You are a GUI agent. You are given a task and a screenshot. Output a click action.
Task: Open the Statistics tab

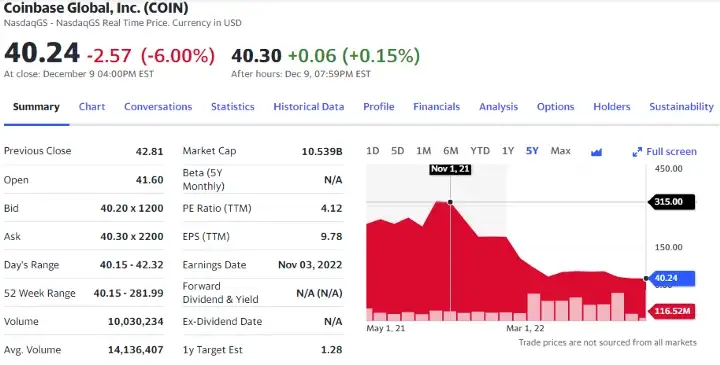click(x=233, y=107)
